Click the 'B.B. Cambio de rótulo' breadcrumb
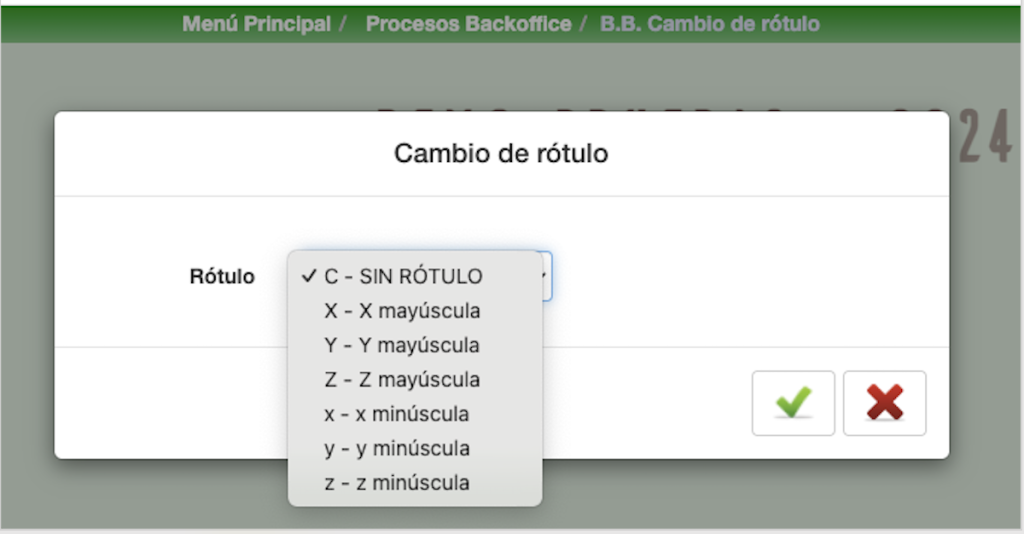 [710, 24]
